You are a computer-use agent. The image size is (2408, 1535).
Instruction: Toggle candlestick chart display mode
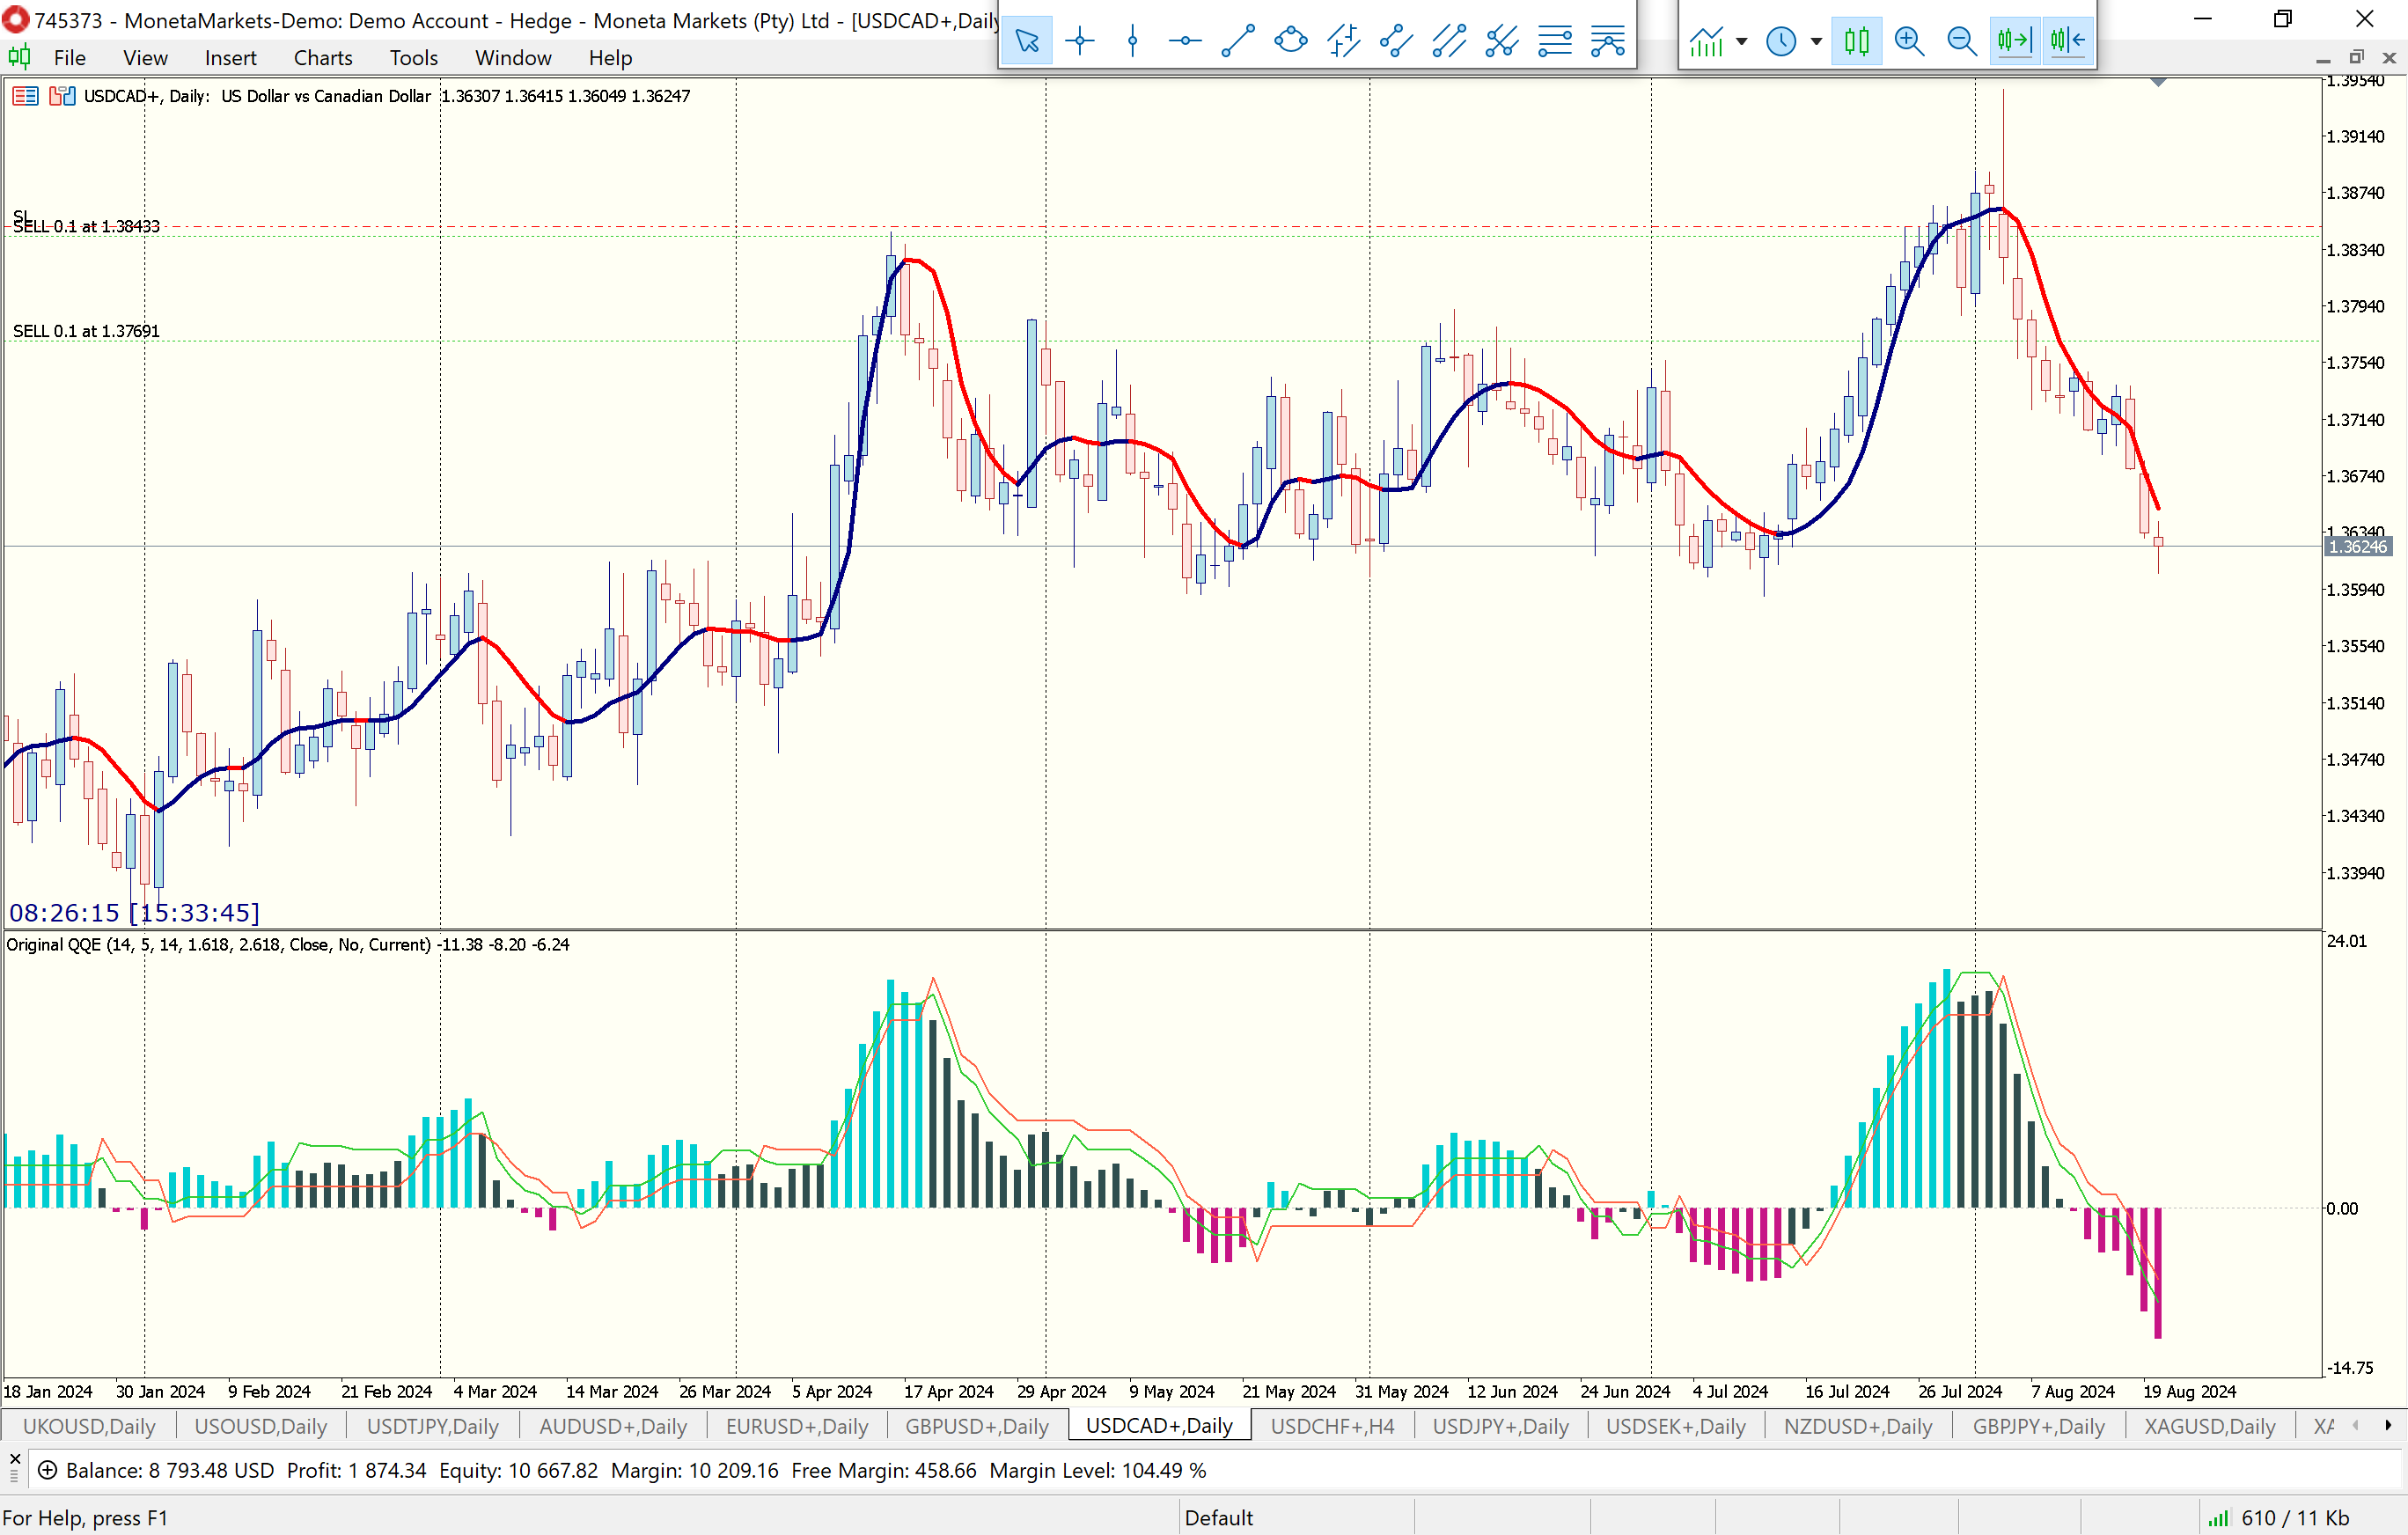tap(1857, 41)
